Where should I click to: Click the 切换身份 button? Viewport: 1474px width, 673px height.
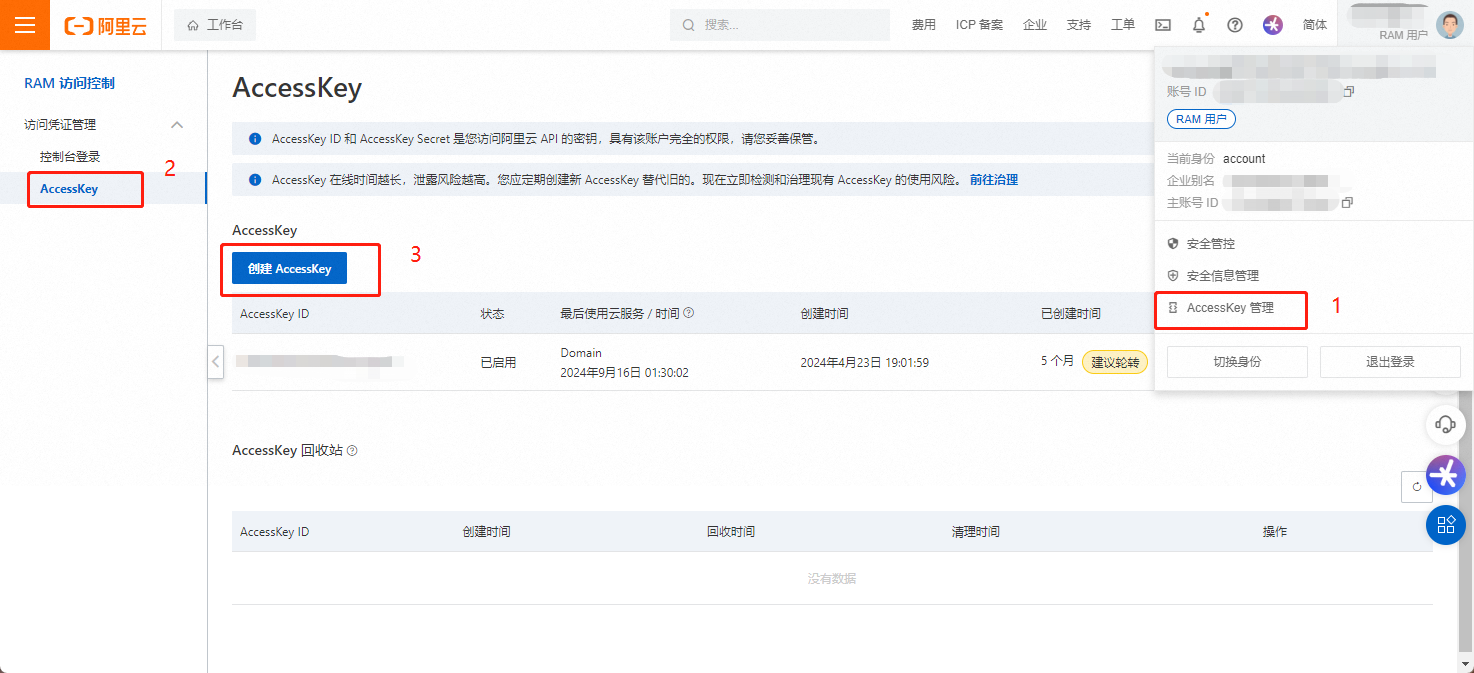[1237, 362]
